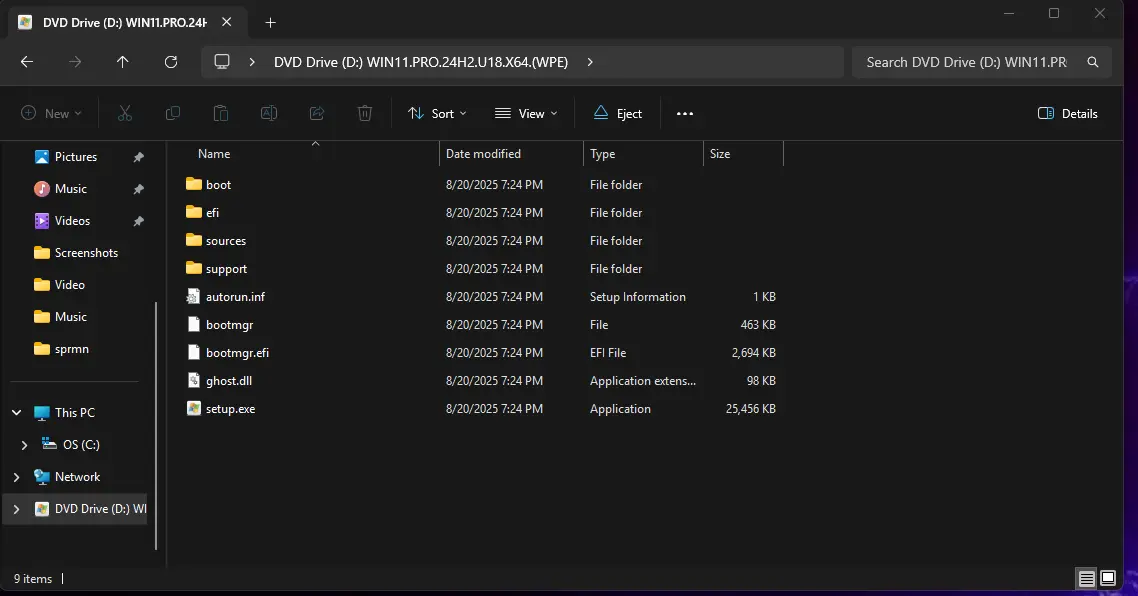Add a new tab with plus icon
Viewport: 1138px width, 596px height.
270,23
